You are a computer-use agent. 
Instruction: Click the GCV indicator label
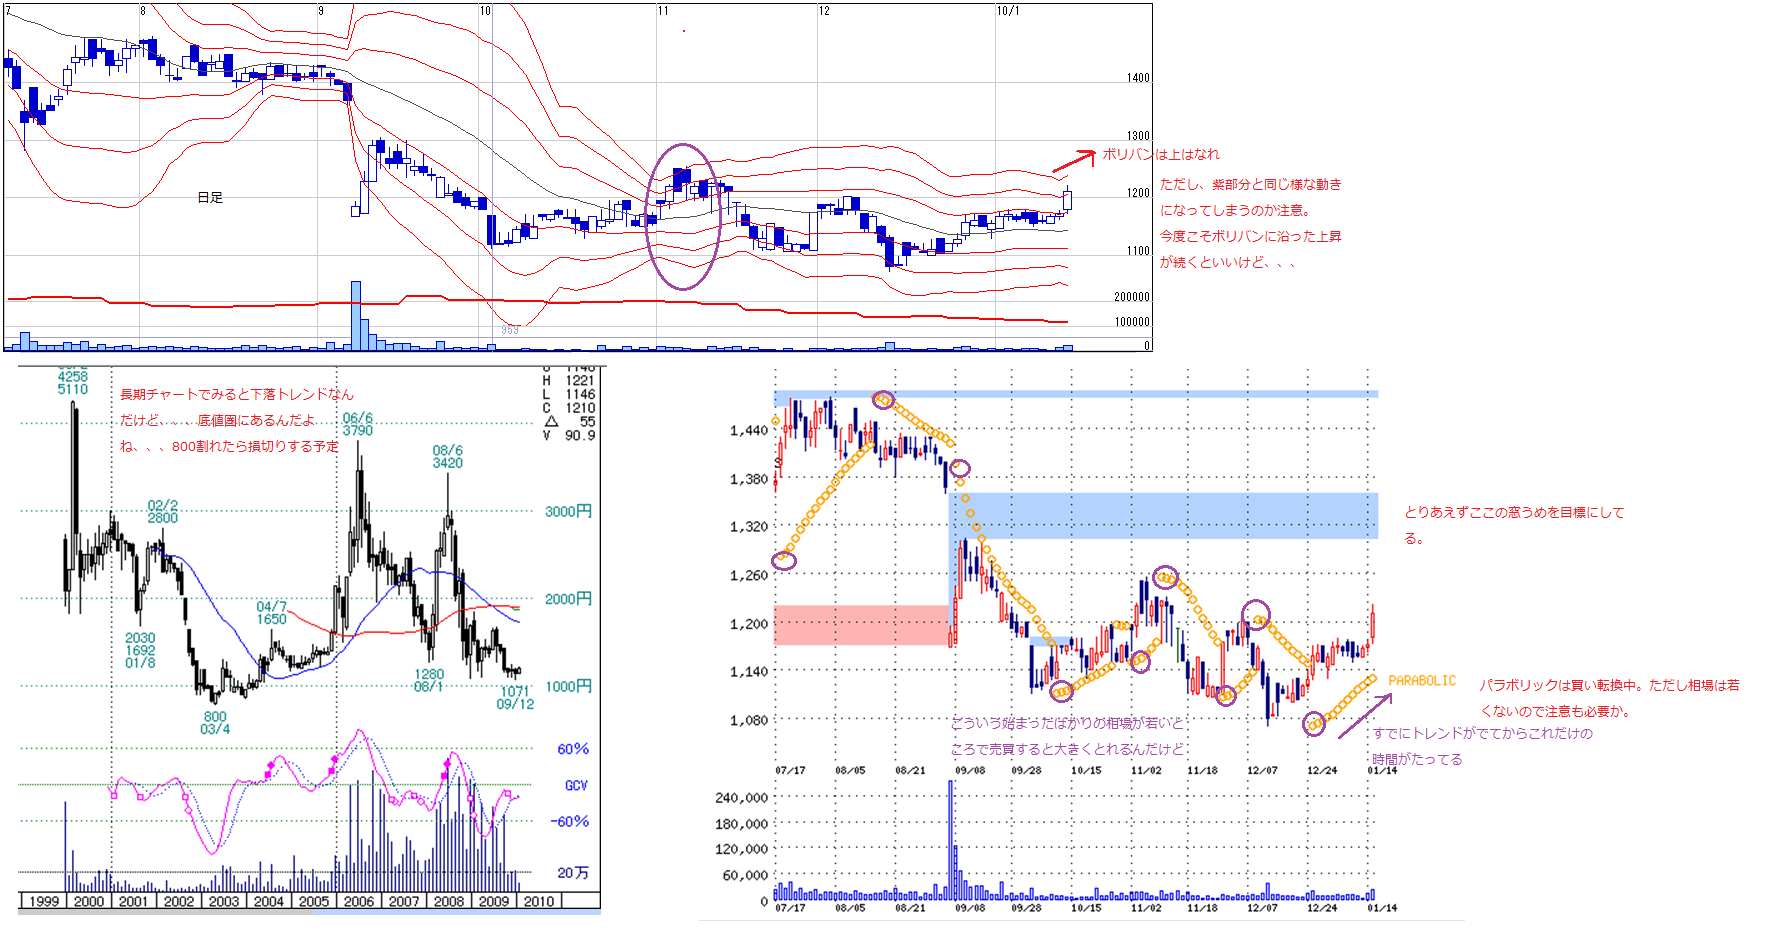(576, 786)
